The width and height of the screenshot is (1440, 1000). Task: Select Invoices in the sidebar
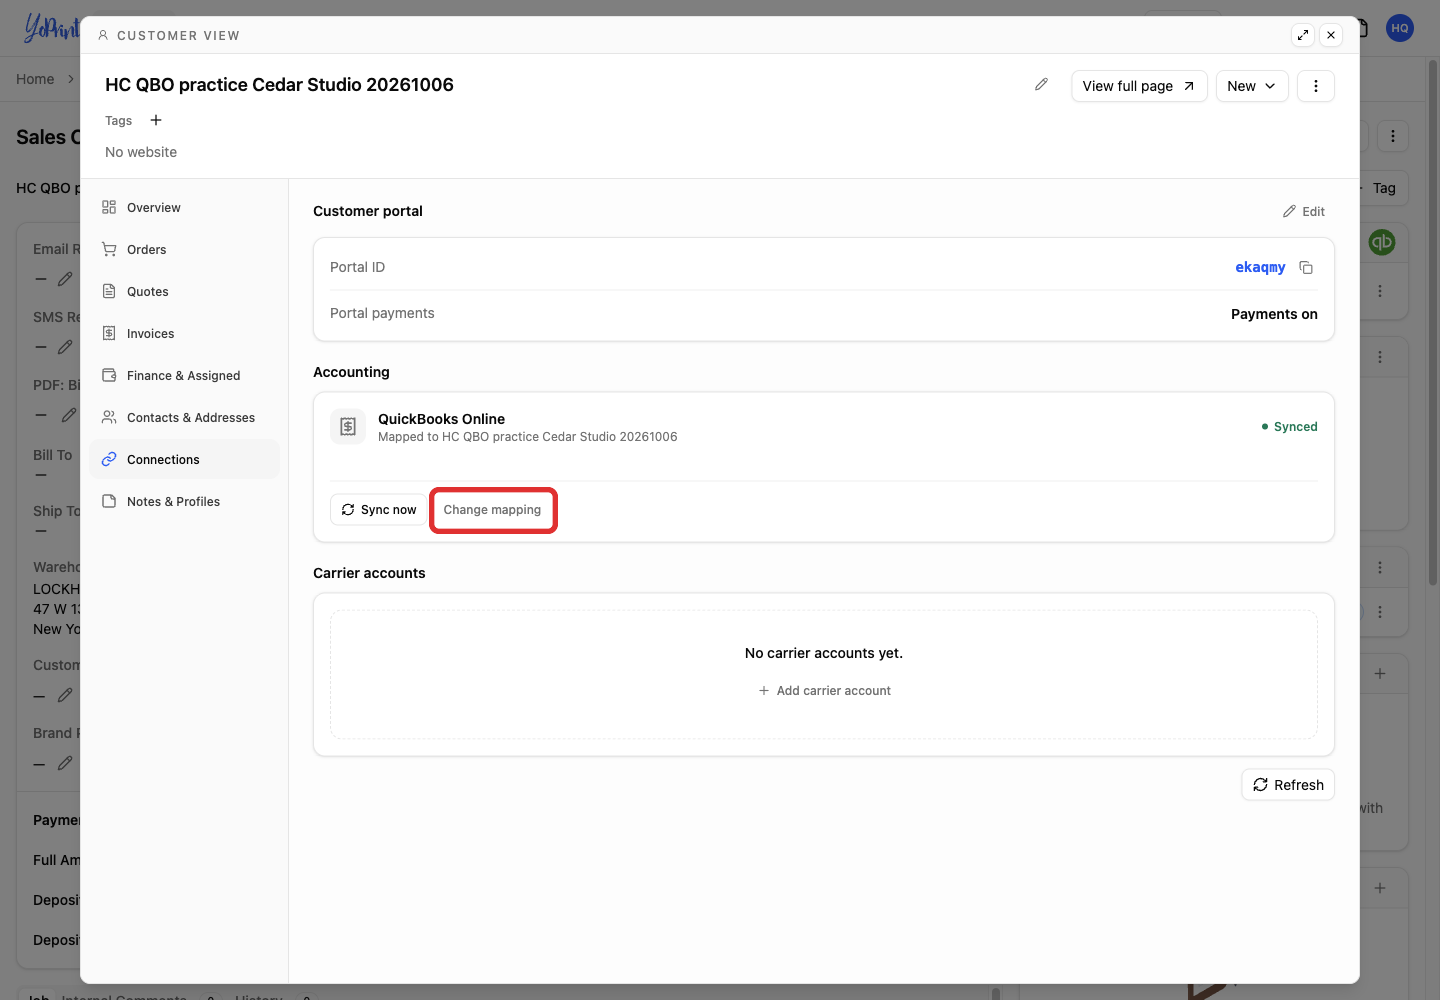184,334
